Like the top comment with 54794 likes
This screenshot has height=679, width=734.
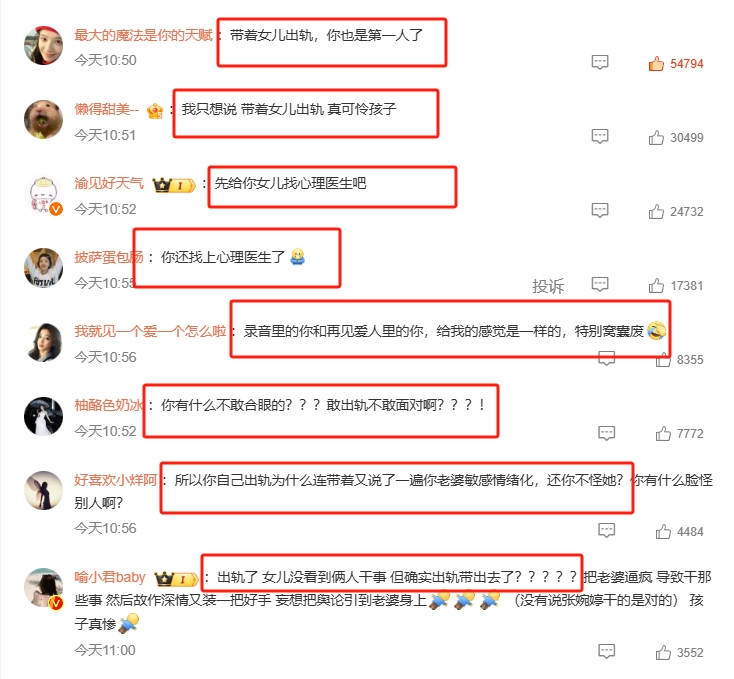(656, 63)
